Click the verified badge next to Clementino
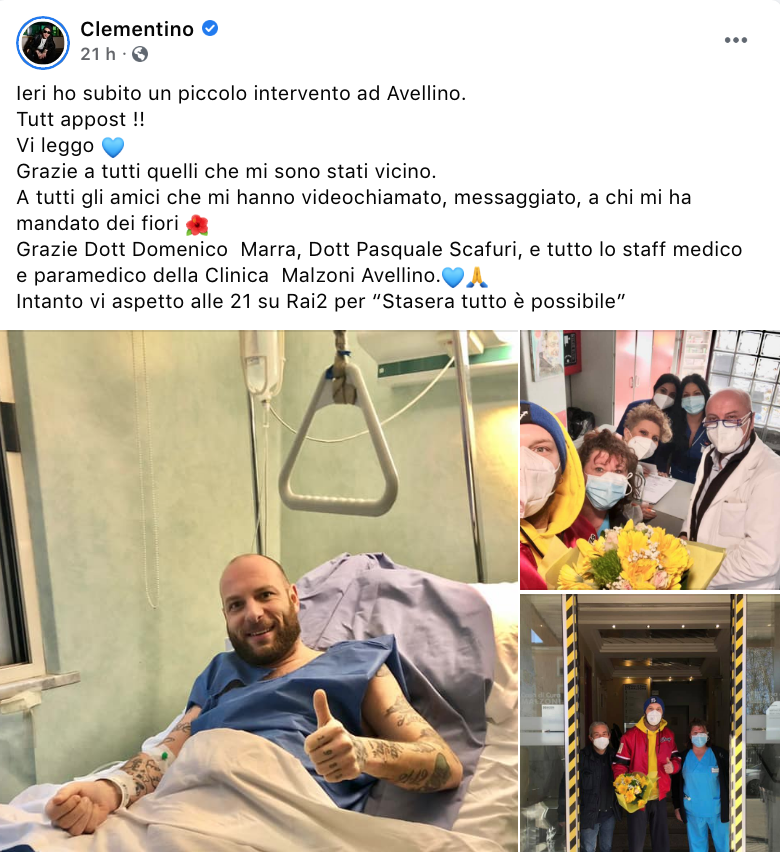Image resolution: width=780 pixels, height=852 pixels. [210, 28]
